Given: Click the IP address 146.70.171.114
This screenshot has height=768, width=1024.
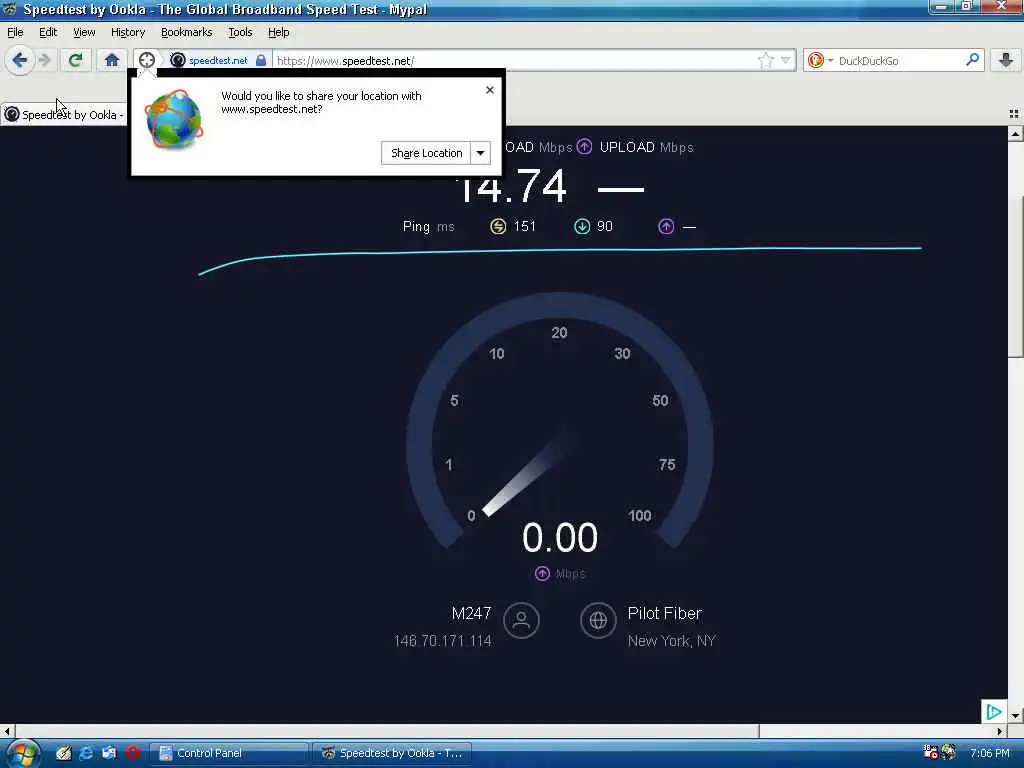Looking at the screenshot, I should click(x=442, y=641).
